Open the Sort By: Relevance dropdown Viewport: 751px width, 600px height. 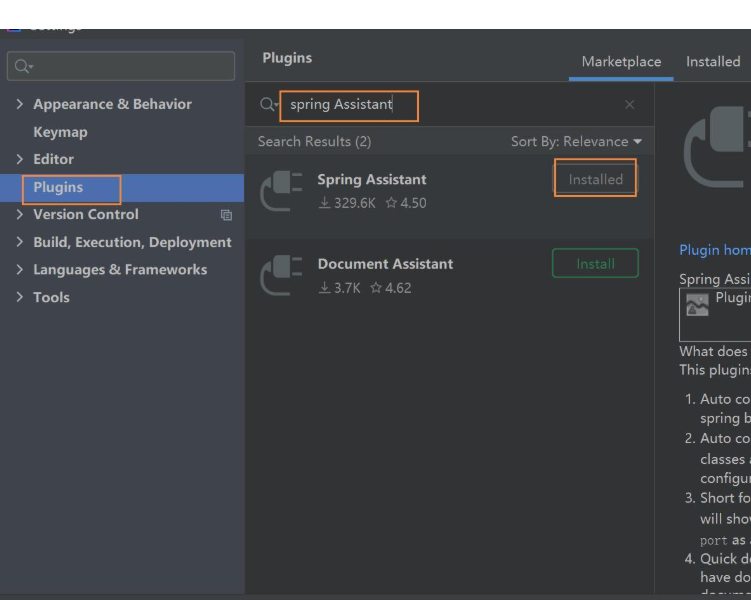pyautogui.click(x=576, y=142)
